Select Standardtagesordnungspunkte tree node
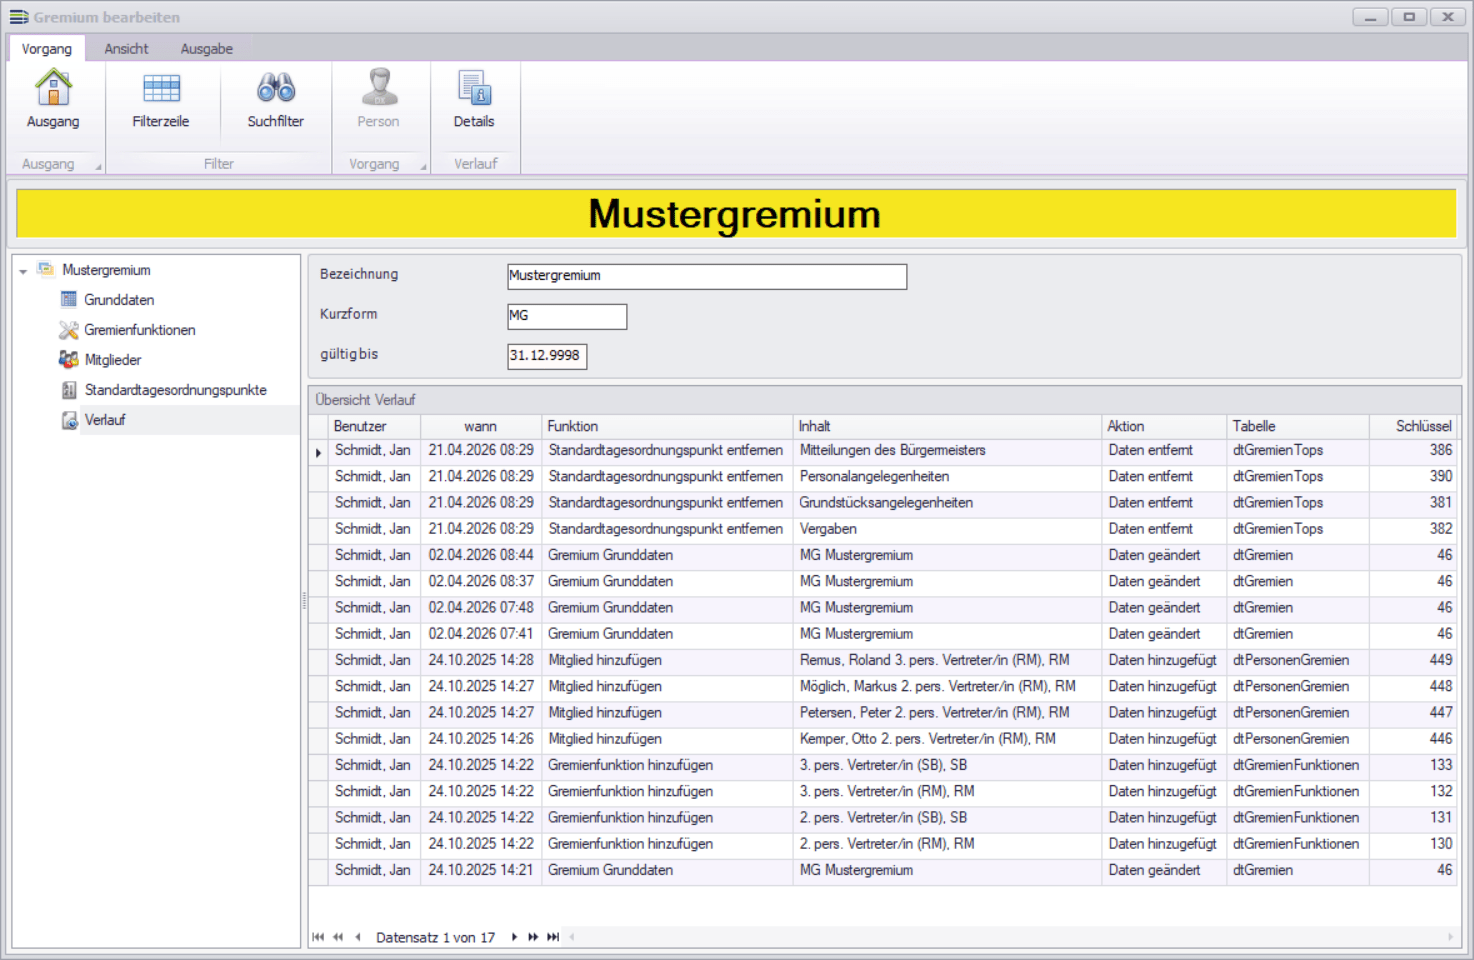 (175, 390)
